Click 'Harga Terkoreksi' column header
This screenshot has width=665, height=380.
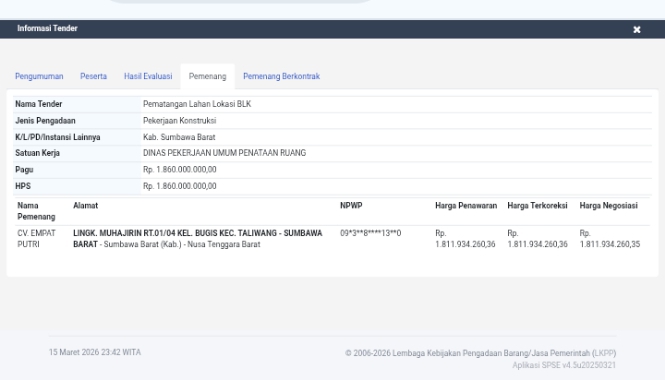click(x=537, y=205)
